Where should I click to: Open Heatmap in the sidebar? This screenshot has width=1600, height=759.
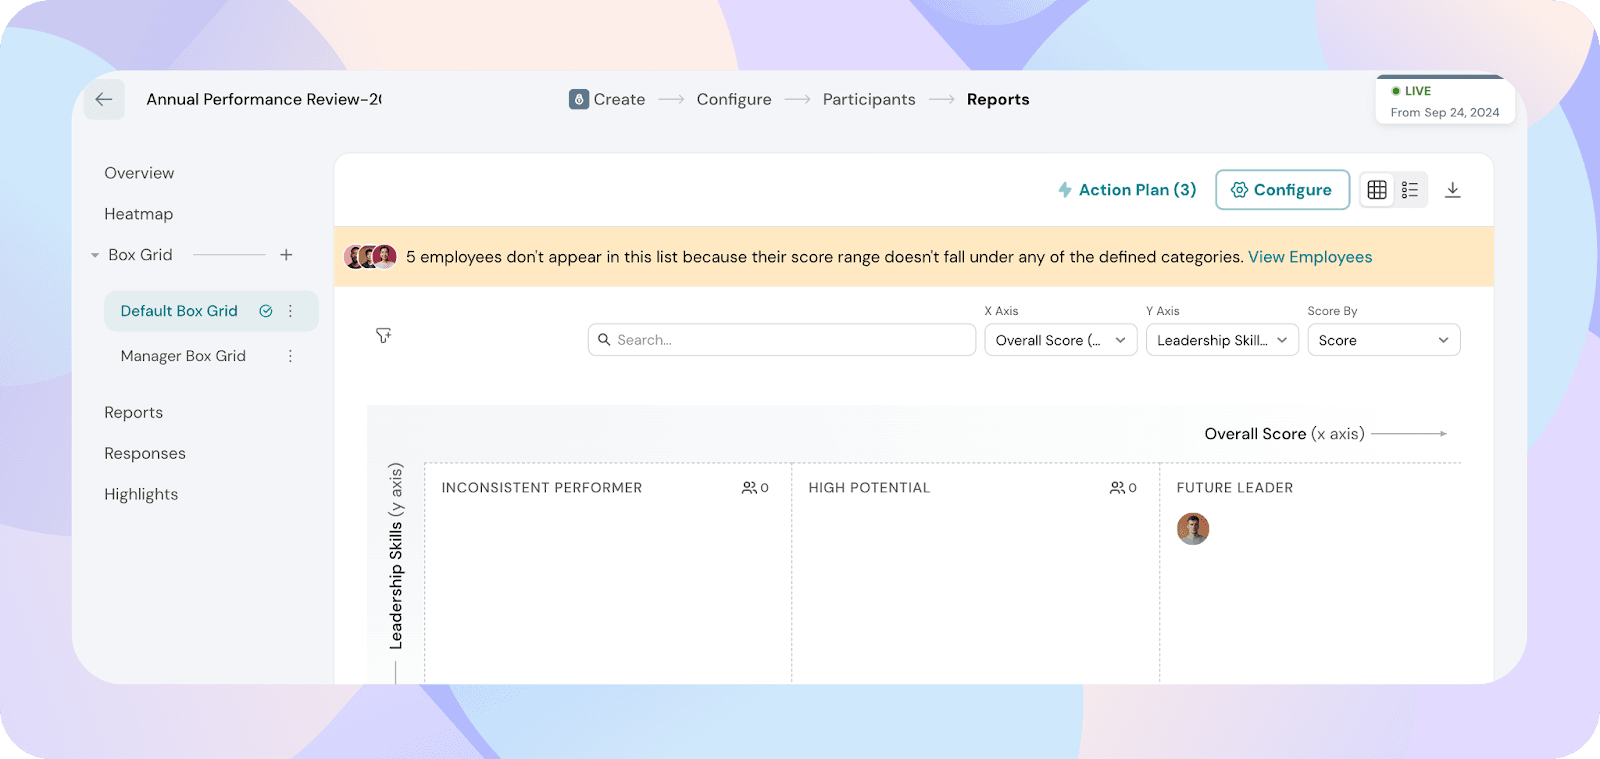(x=139, y=214)
